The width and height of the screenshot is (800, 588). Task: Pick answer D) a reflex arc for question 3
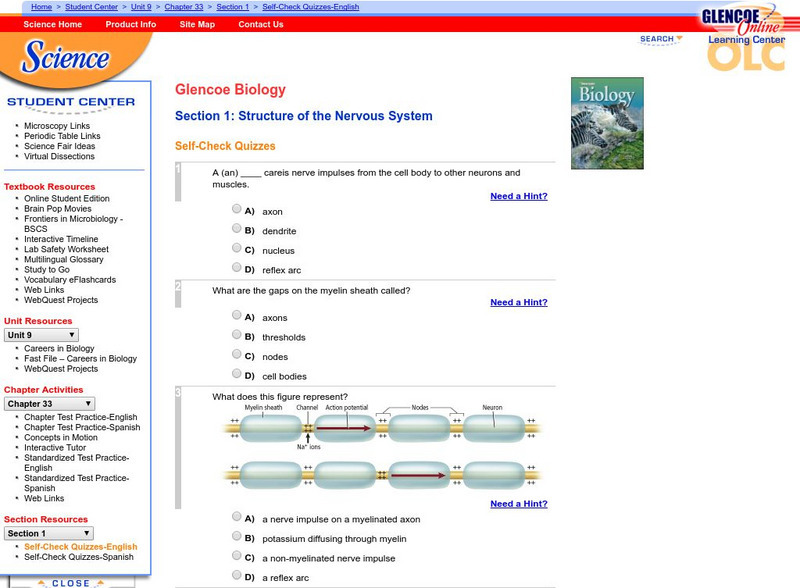[x=237, y=575]
